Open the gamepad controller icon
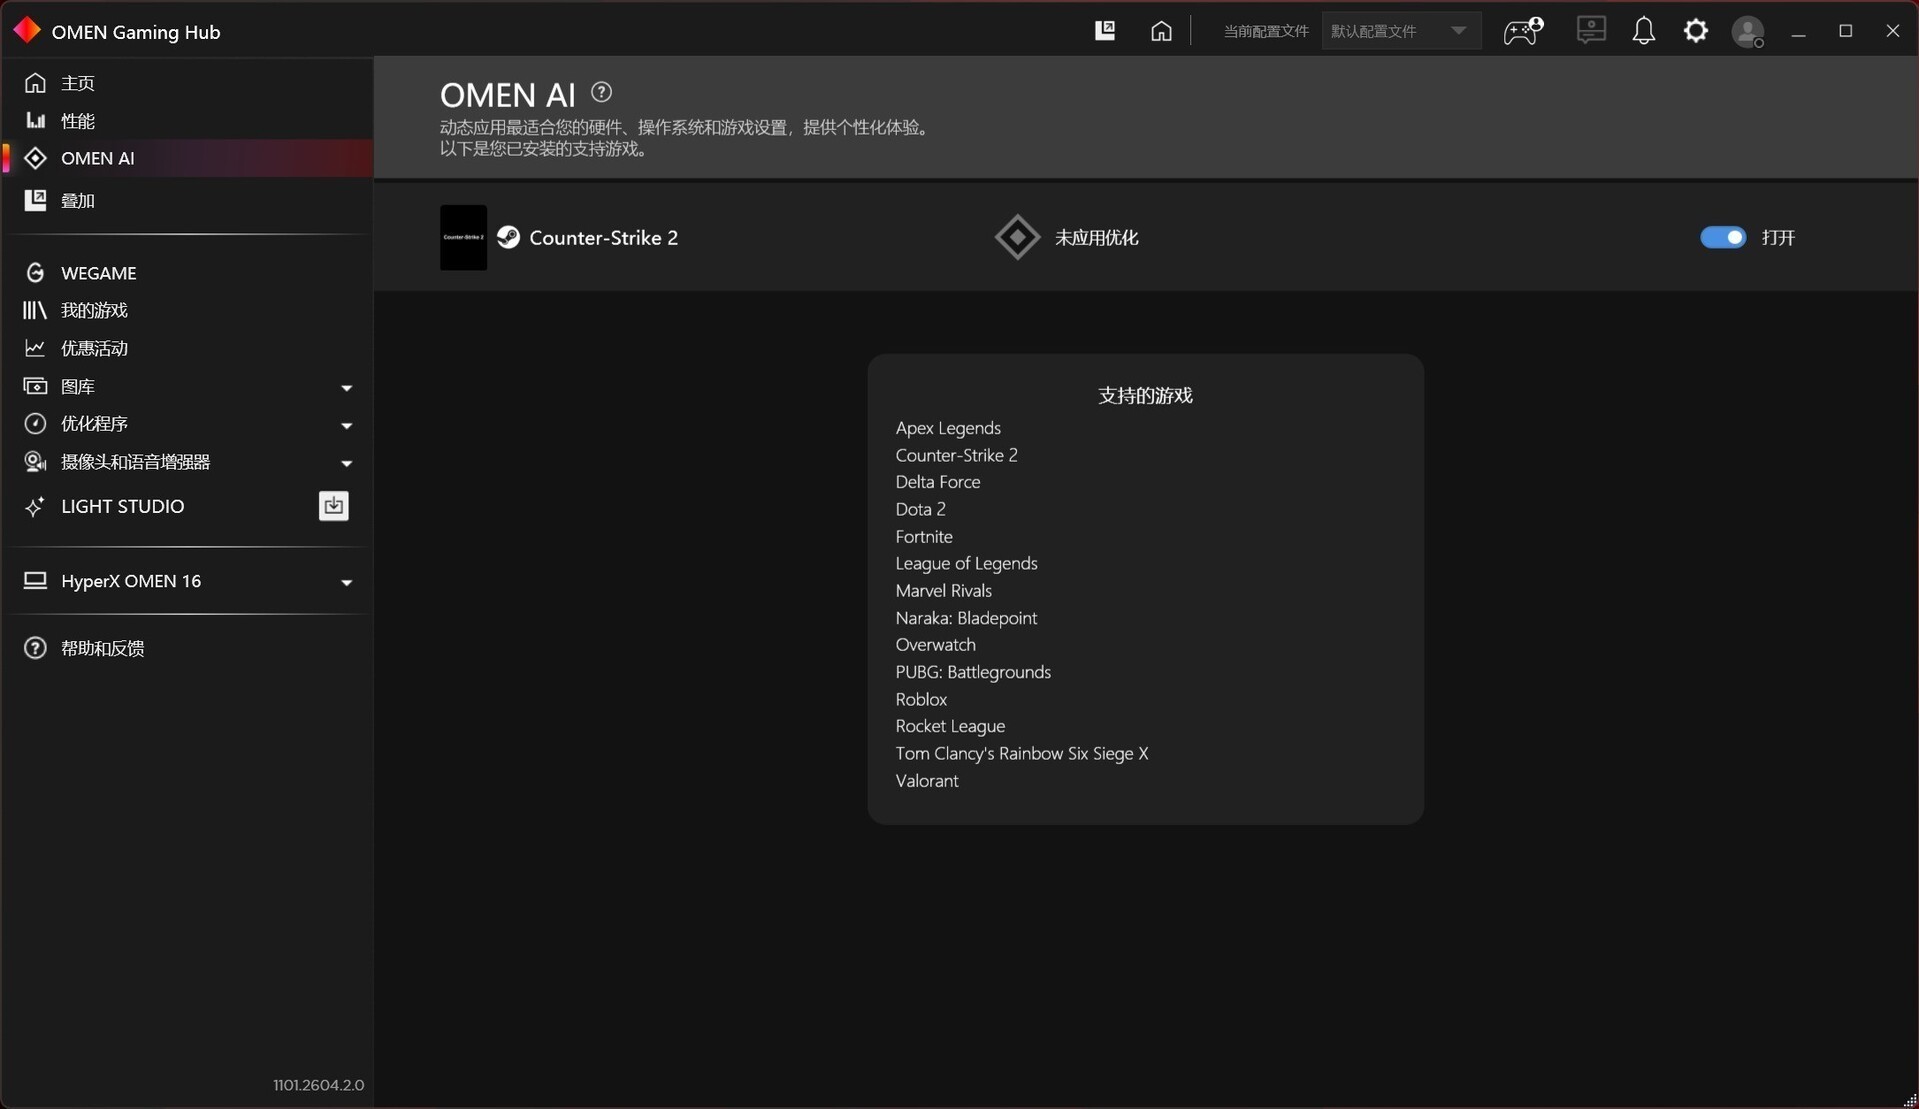 (x=1523, y=31)
